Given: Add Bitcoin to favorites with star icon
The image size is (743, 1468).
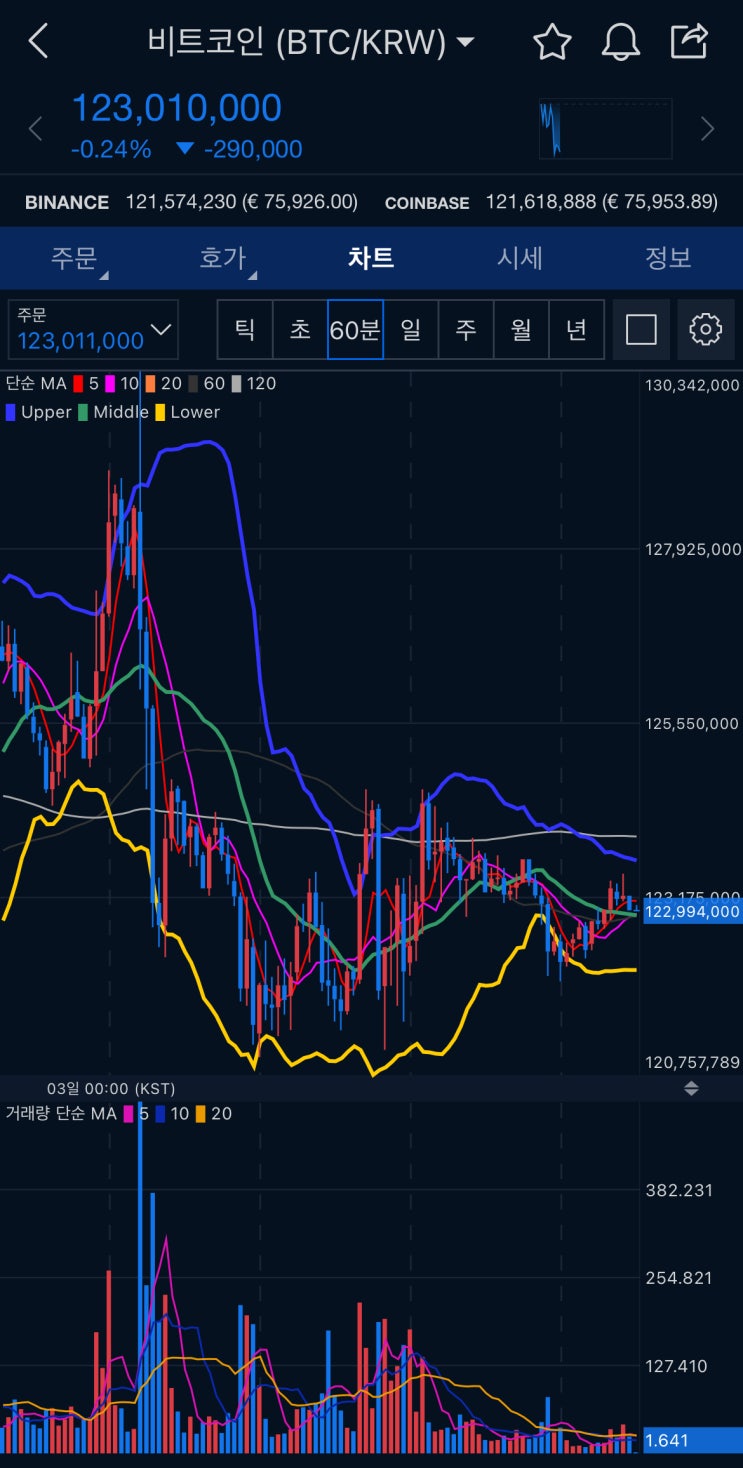Looking at the screenshot, I should tap(552, 42).
